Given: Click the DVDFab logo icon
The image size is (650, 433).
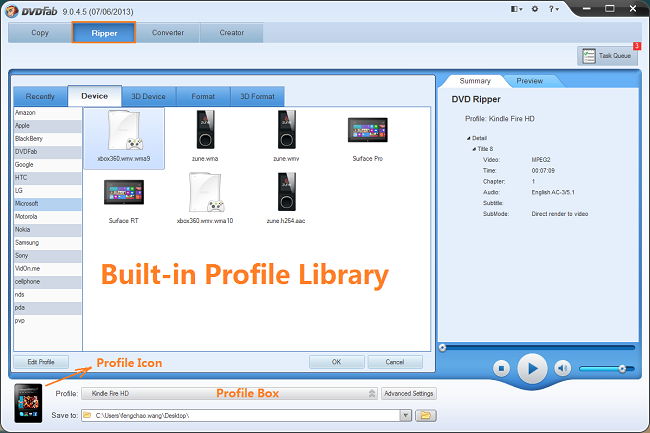Looking at the screenshot, I should point(12,10).
